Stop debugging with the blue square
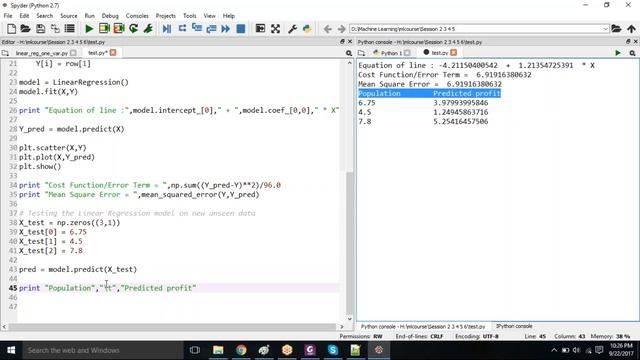 [x=241, y=29]
